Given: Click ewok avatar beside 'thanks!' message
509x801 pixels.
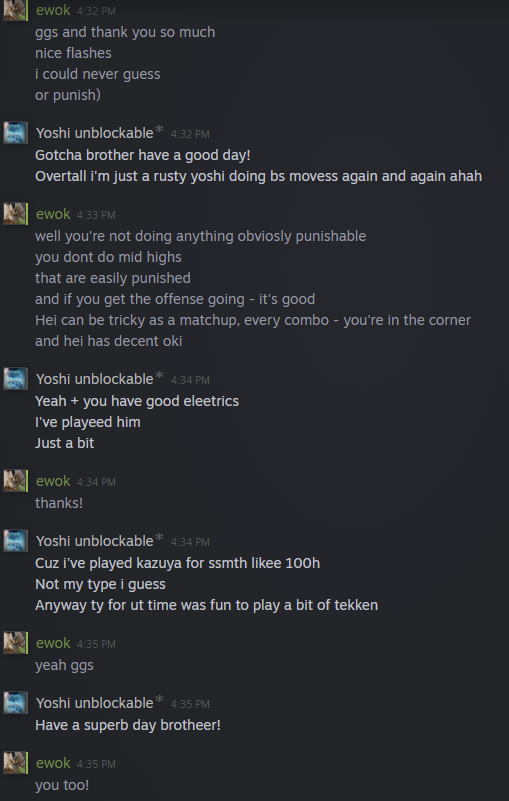Looking at the screenshot, I should [15, 481].
